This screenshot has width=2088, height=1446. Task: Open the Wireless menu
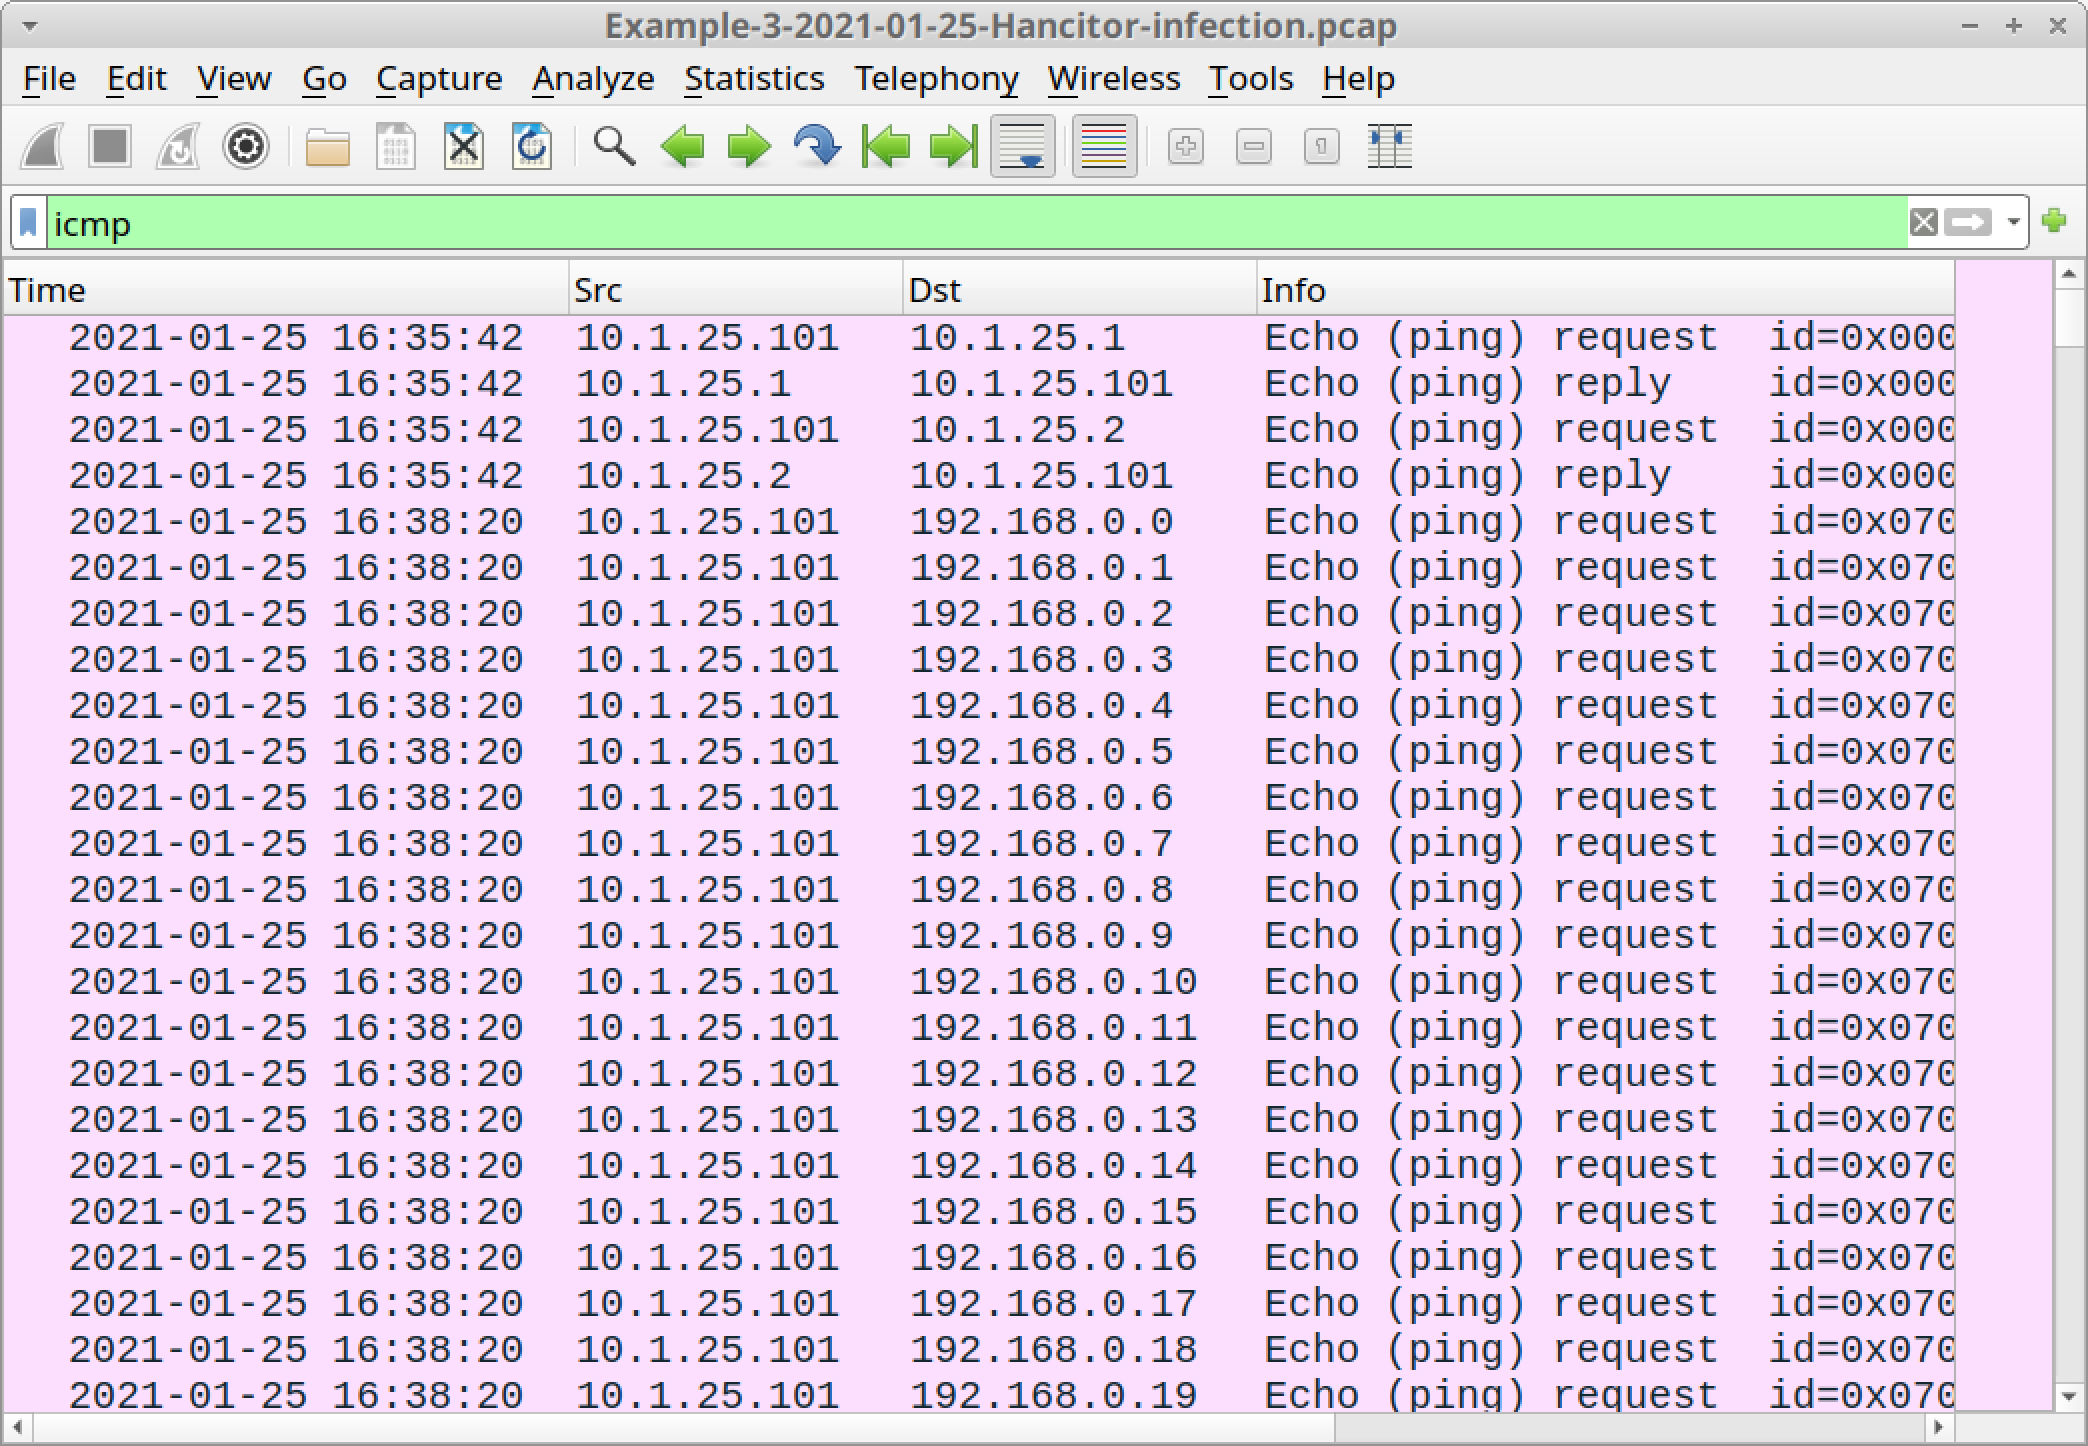pos(1114,78)
